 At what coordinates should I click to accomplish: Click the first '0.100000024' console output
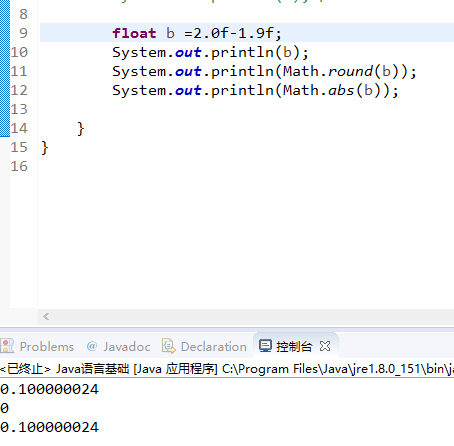49,389
